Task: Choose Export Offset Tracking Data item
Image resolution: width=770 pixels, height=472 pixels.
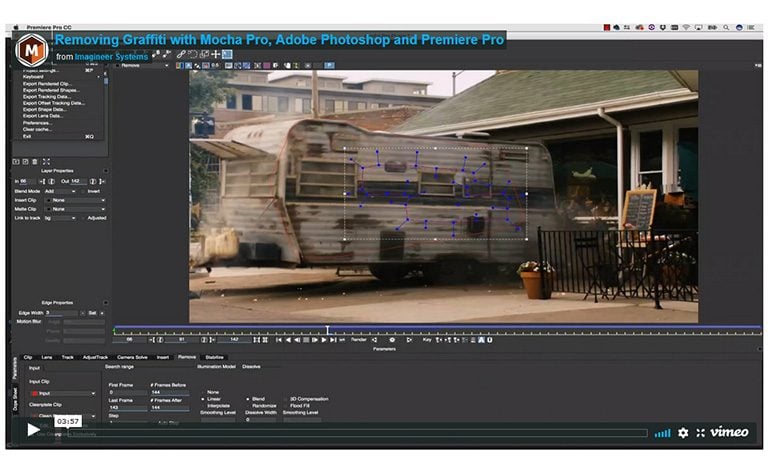Action: (x=54, y=103)
